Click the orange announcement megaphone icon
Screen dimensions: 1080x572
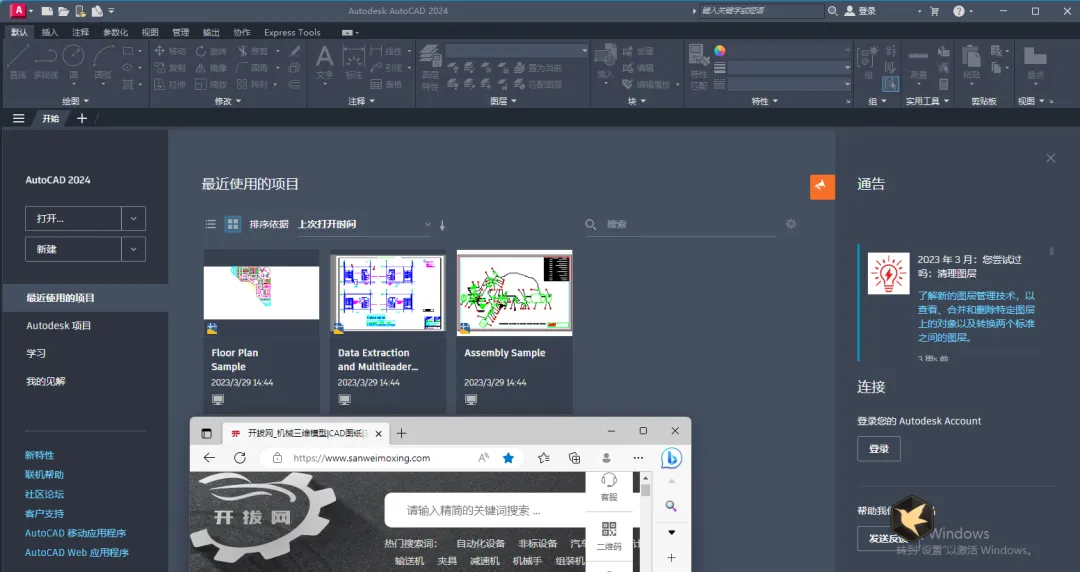(822, 186)
